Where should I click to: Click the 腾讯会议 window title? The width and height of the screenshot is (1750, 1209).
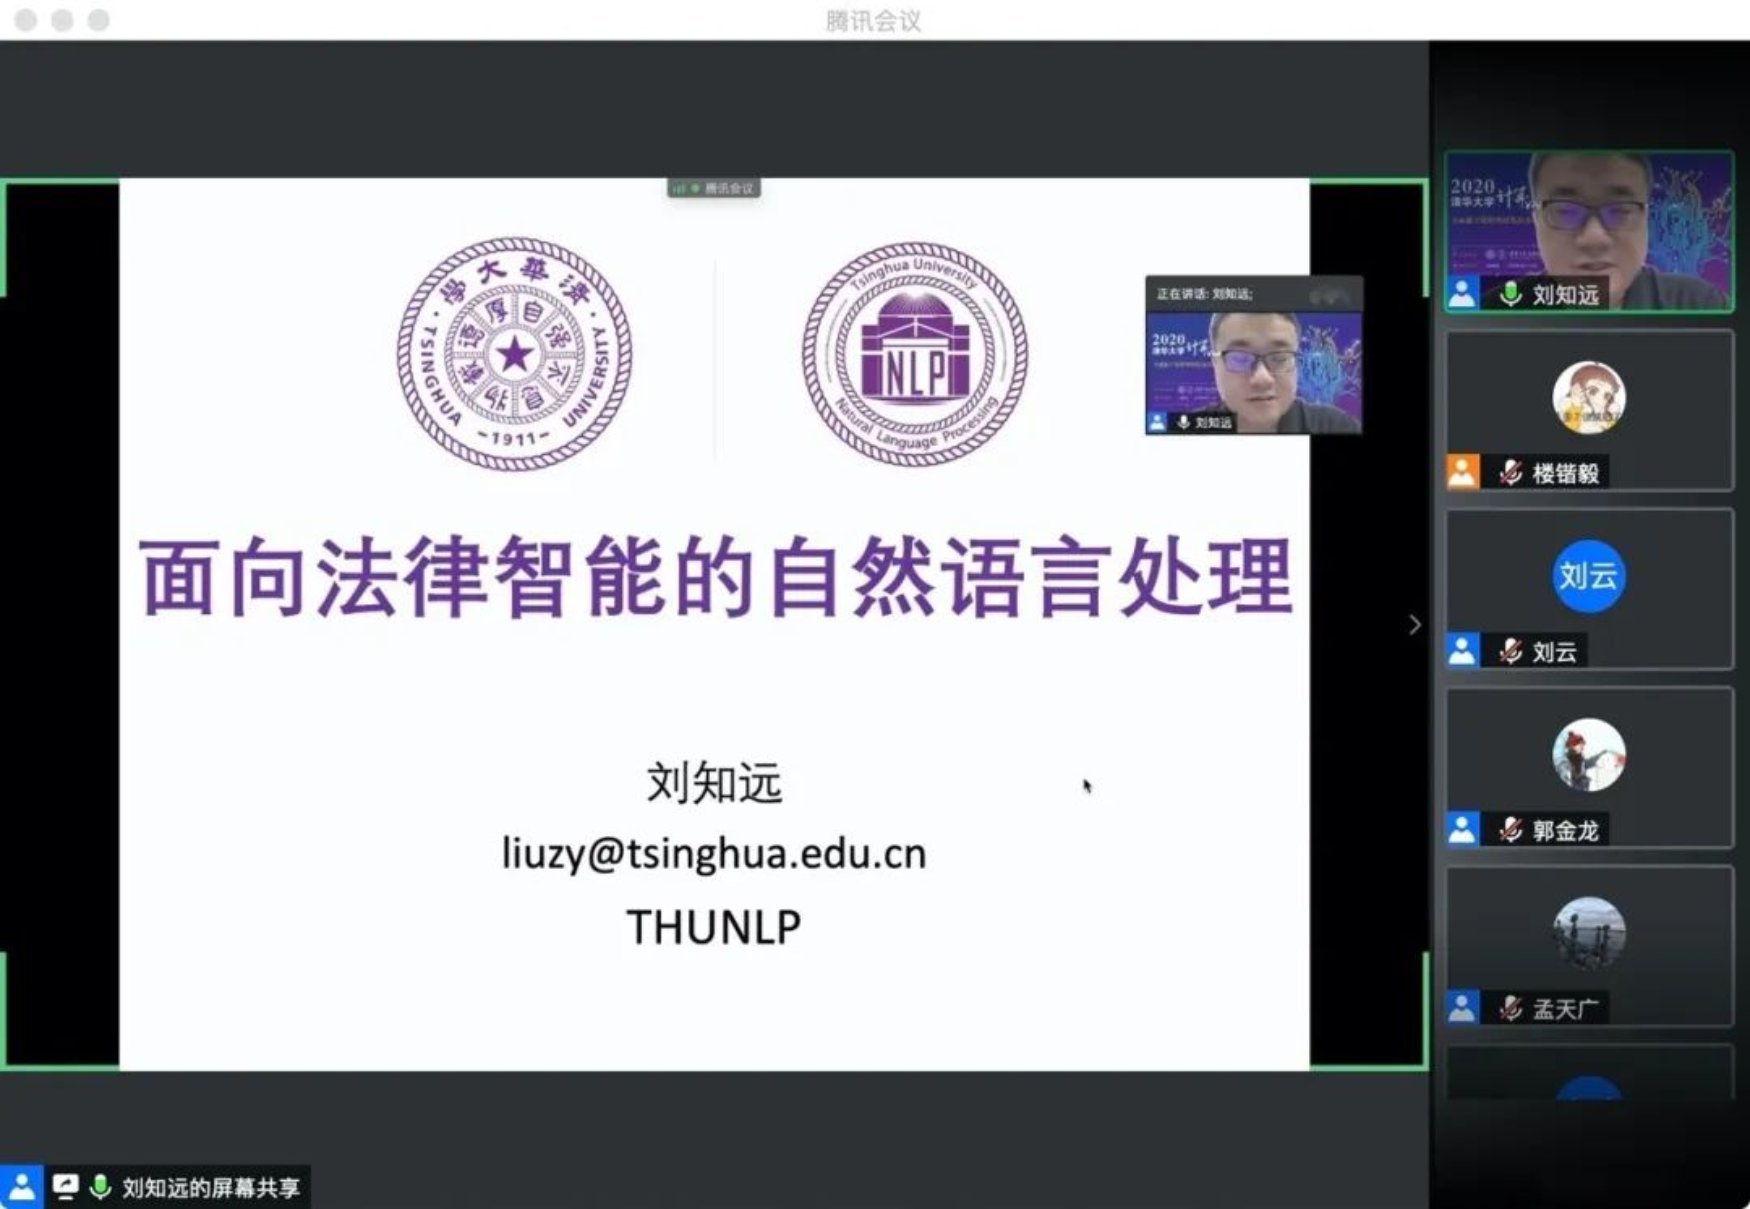tap(873, 20)
